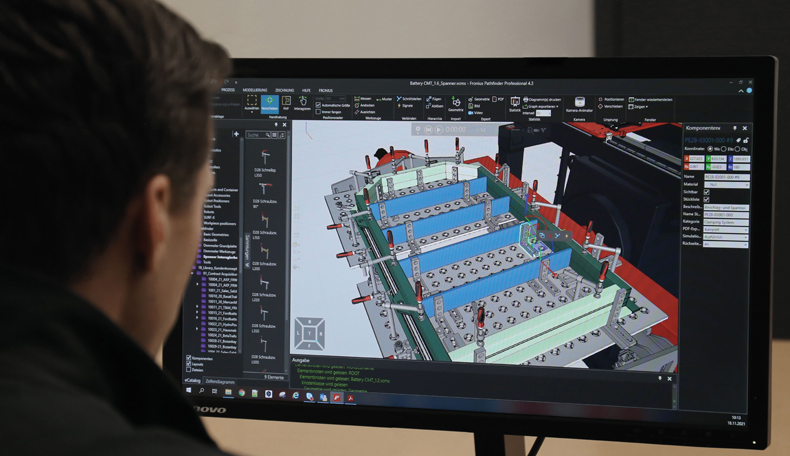The width and height of the screenshot is (790, 456).
Task: Toggle the Sichtbar checkbox
Action: 706,192
